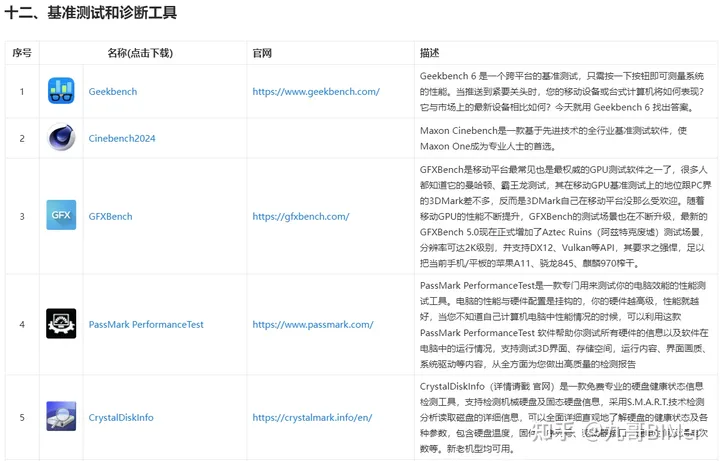This screenshot has height=461, width=720.
Task: Click row number 3 cell
Action: [22, 216]
